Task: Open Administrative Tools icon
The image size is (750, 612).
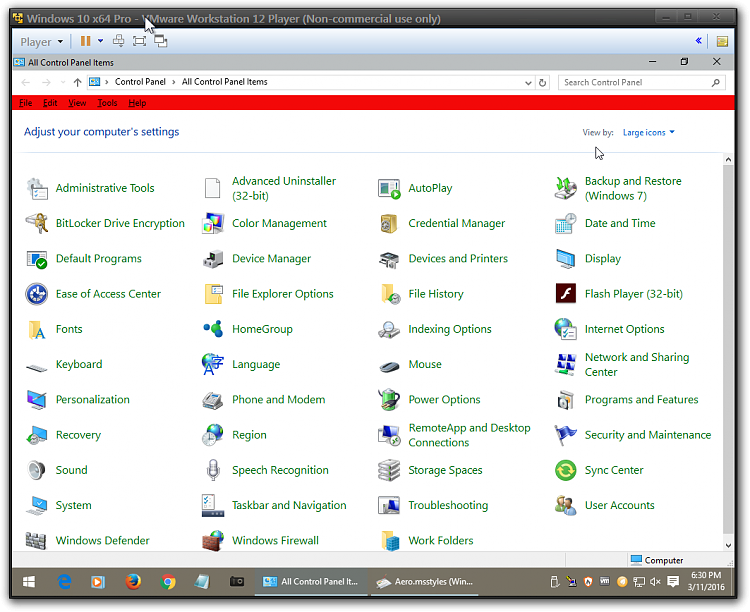Action: [37, 189]
